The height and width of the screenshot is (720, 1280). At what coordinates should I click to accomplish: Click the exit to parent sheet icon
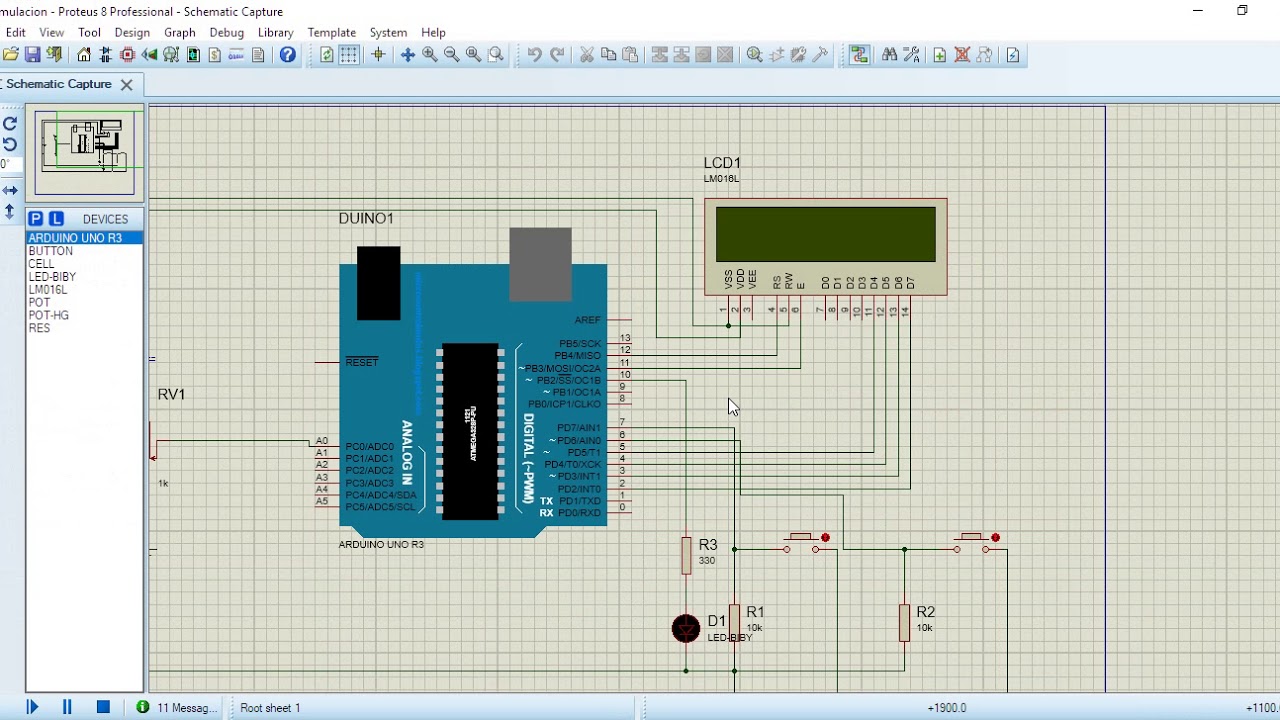click(984, 55)
